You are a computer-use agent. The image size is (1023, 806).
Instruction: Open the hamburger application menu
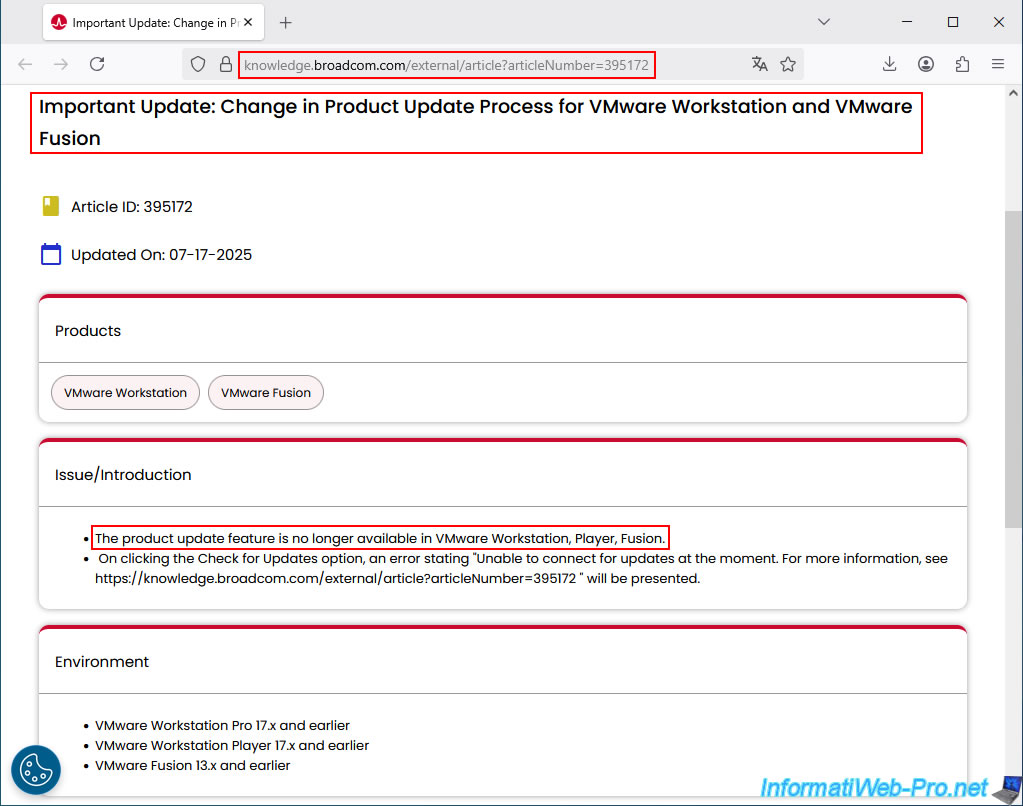point(997,64)
